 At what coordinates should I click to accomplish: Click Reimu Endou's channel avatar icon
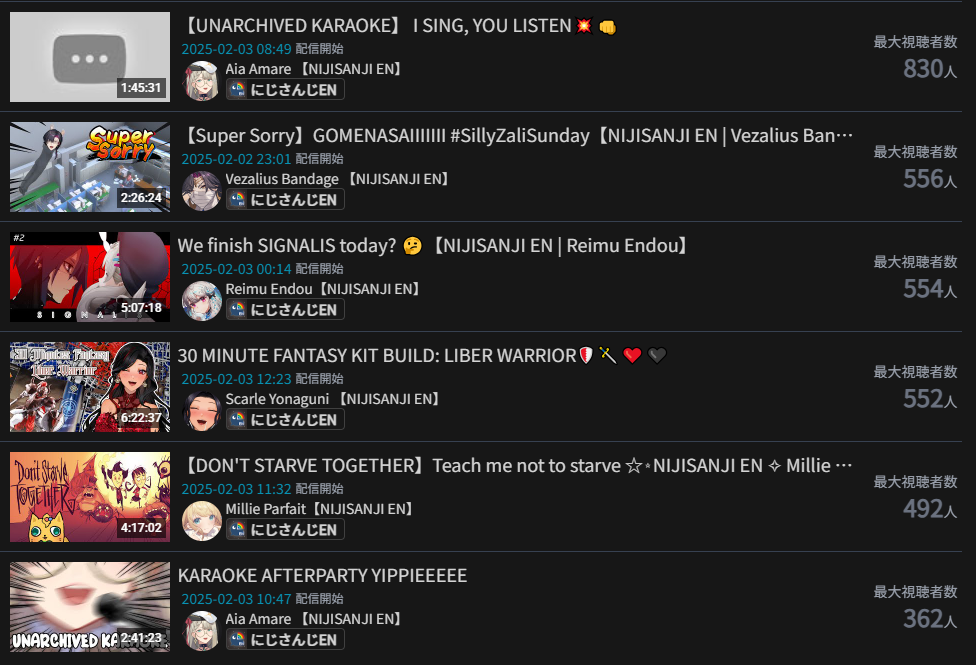(x=202, y=301)
